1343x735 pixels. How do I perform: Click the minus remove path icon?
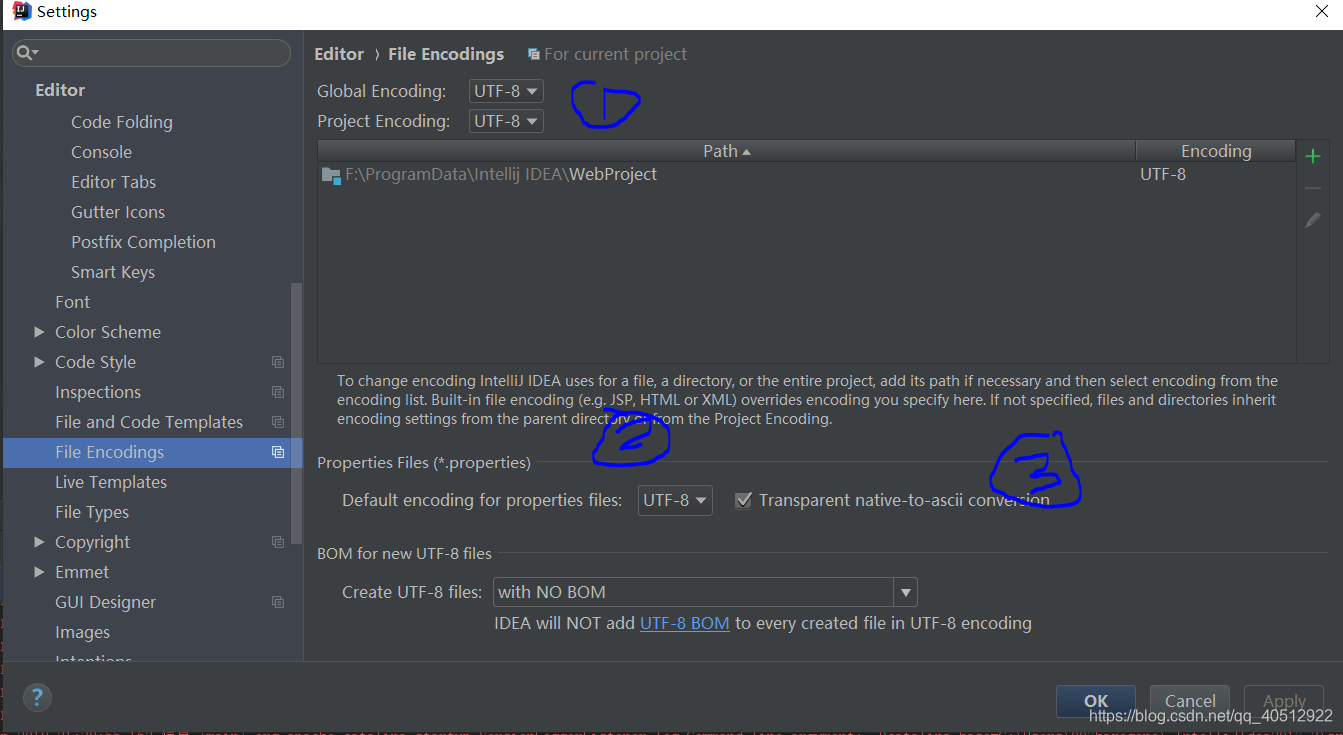pyautogui.click(x=1313, y=188)
